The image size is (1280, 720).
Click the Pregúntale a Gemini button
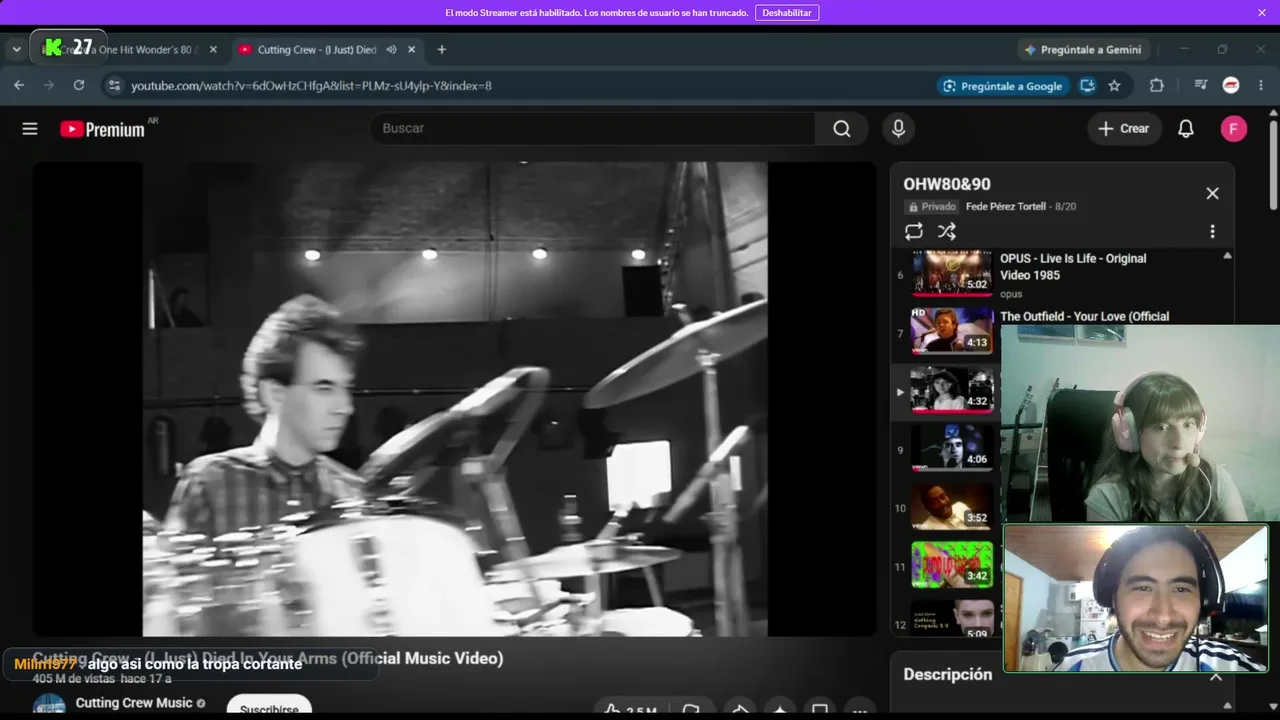[x=1082, y=50]
